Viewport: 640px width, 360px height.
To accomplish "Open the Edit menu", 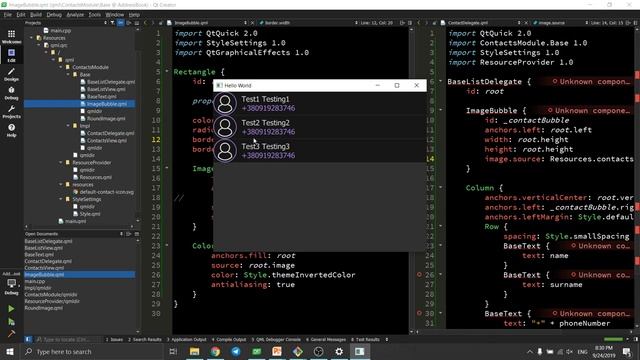I will tap(21, 15).
